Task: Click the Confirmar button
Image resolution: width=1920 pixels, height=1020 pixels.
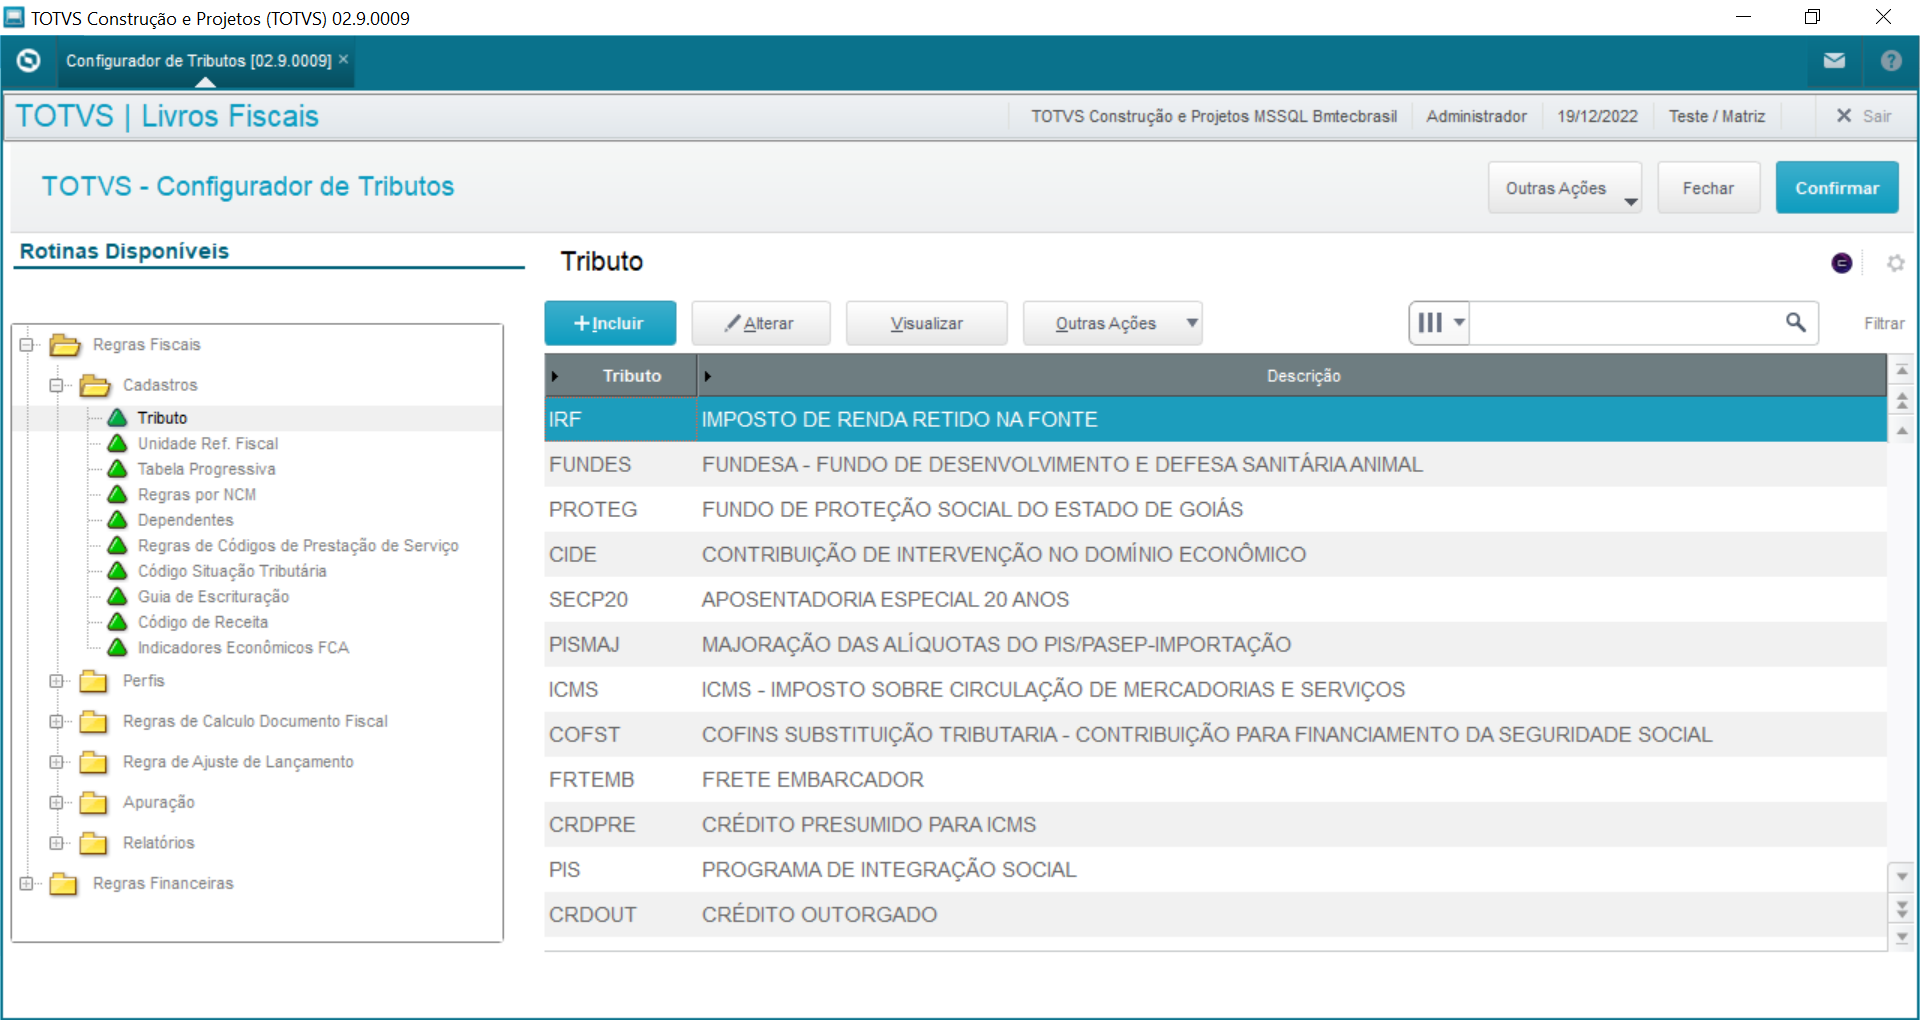Action: click(x=1837, y=188)
